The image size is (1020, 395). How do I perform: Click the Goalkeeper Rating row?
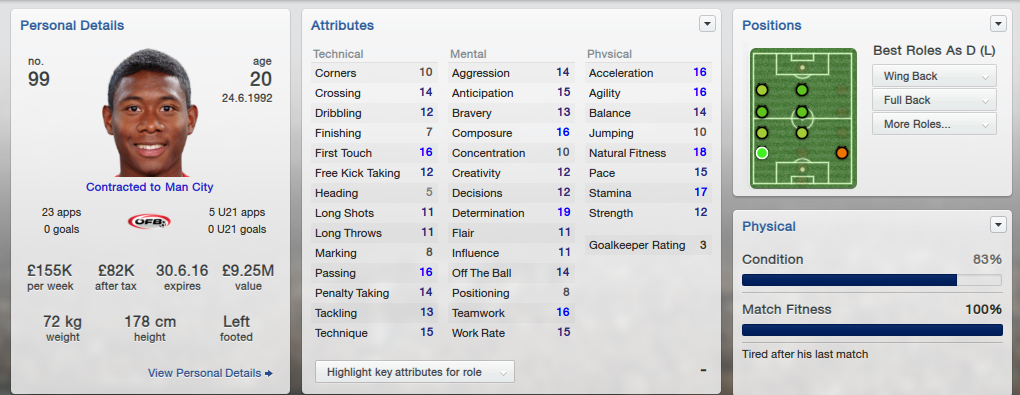point(648,245)
